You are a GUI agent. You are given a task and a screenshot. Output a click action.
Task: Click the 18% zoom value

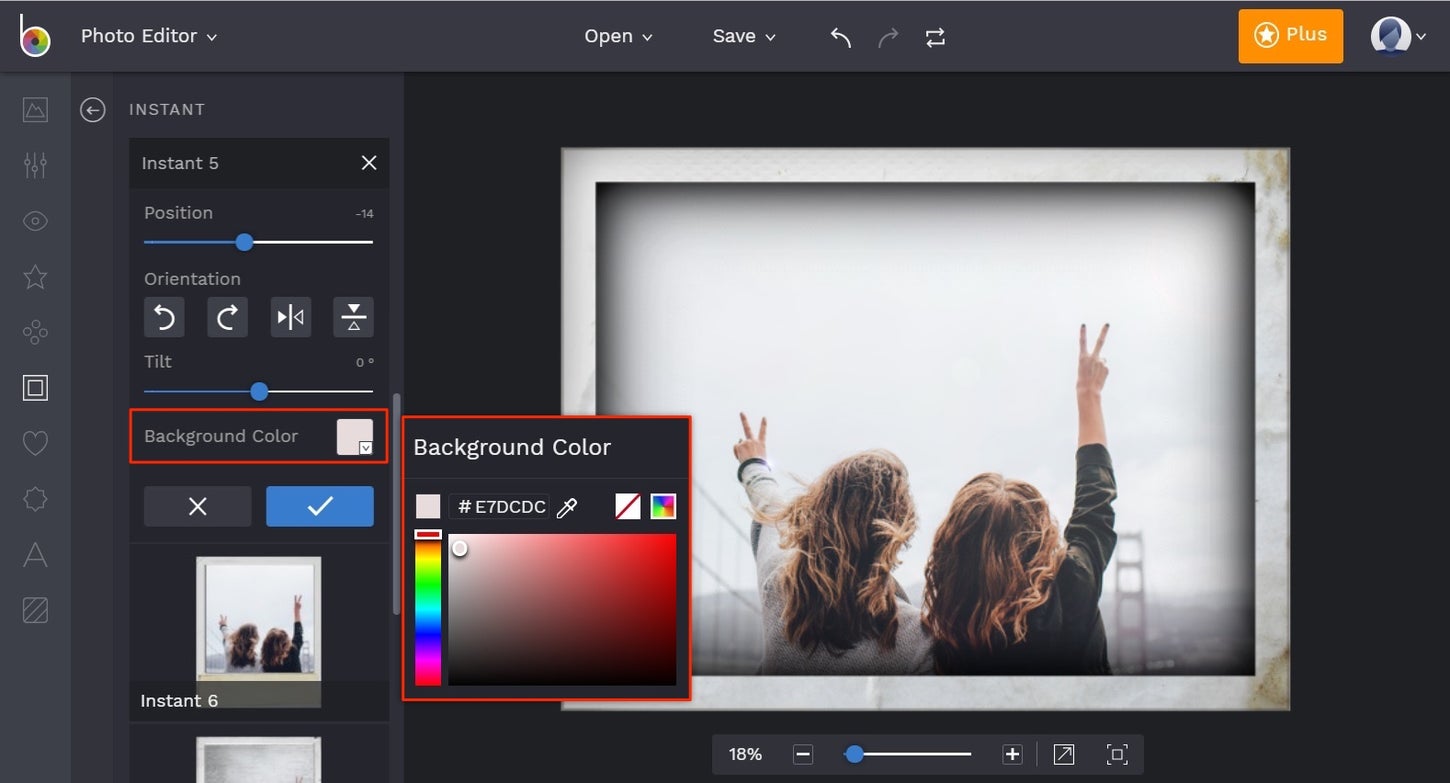point(745,754)
